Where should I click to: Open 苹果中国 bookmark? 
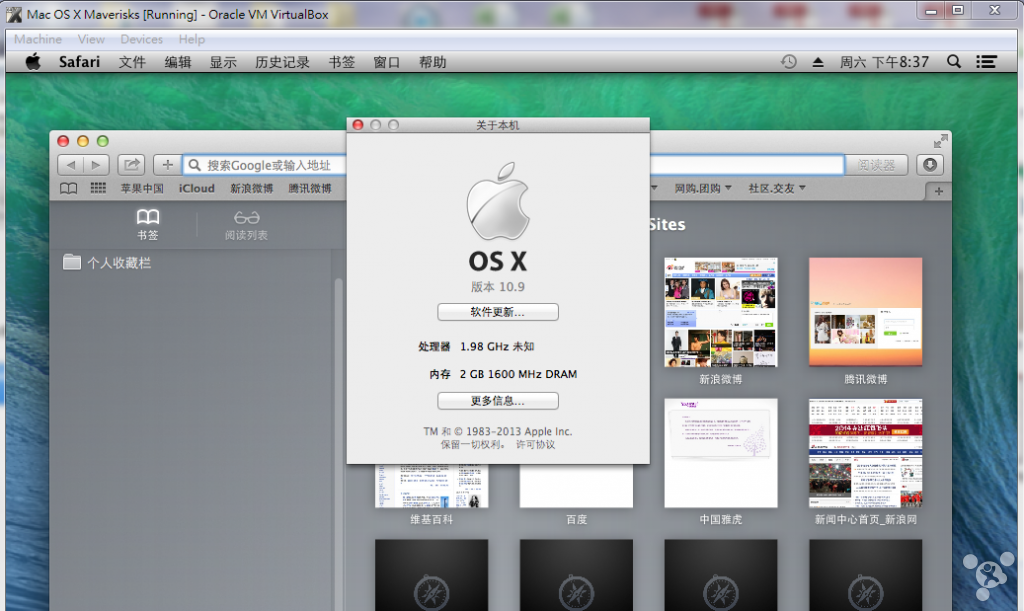click(142, 189)
